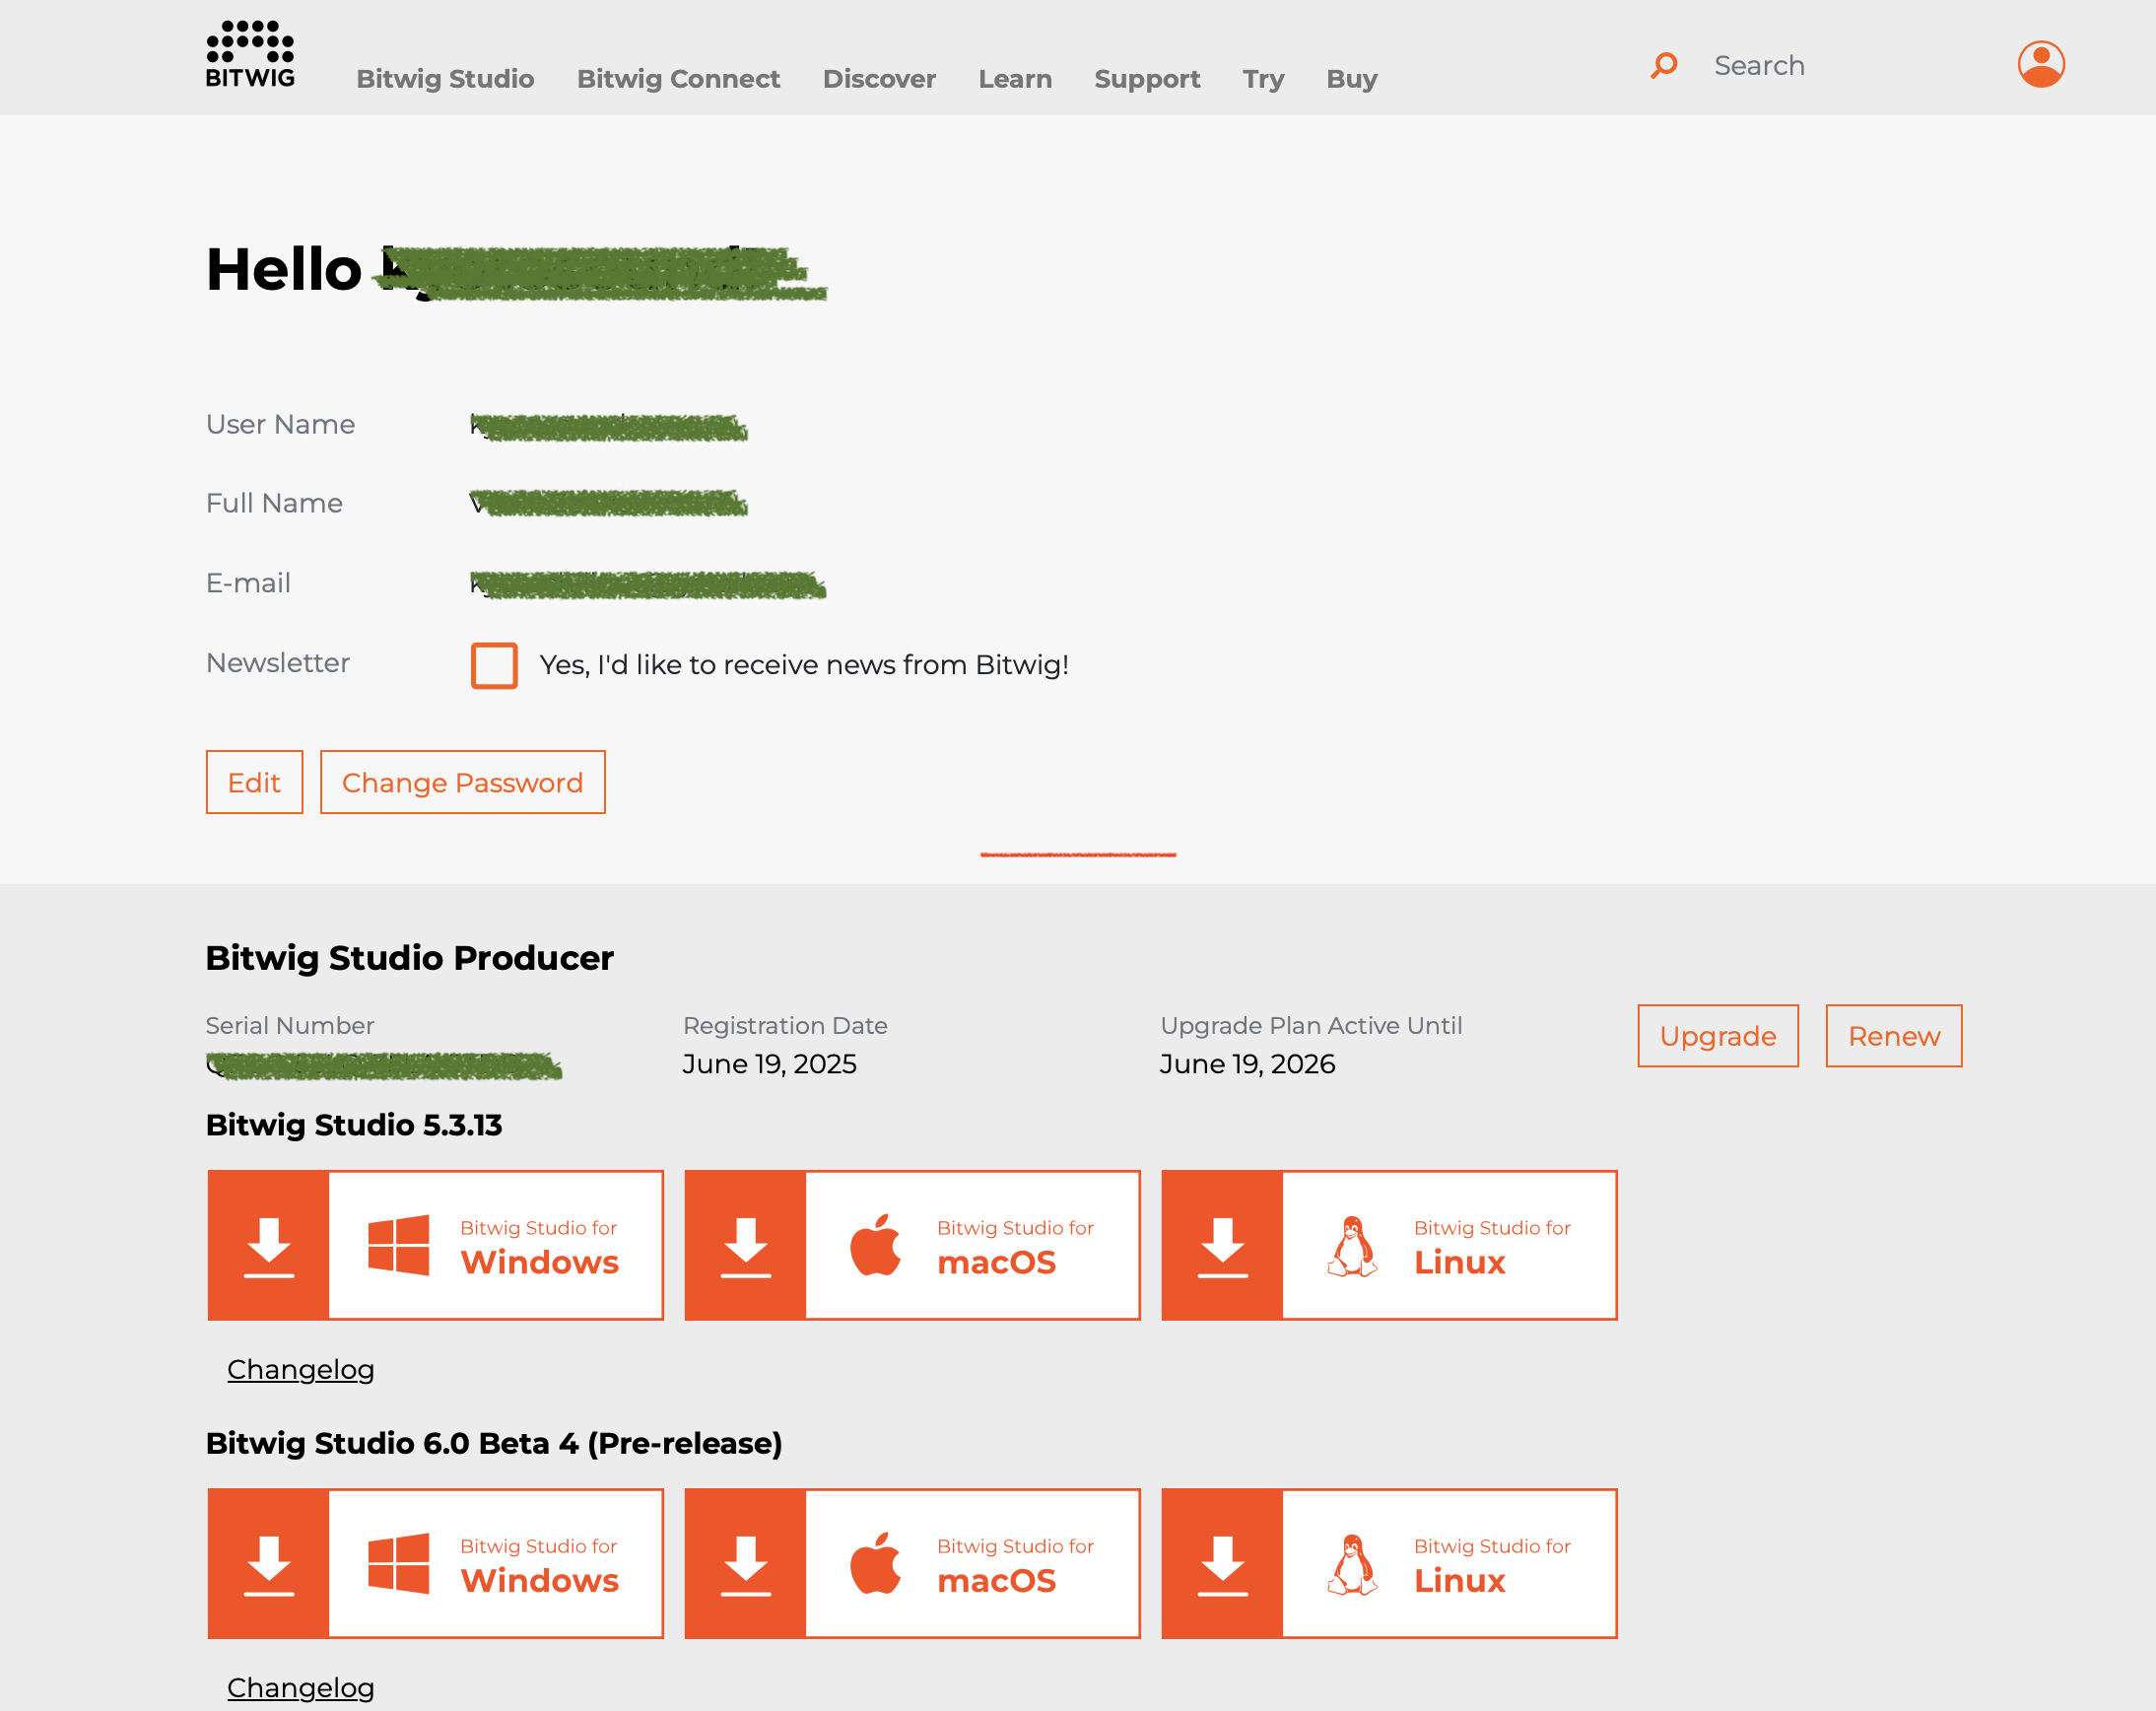Open the user account profile icon
The height and width of the screenshot is (1711, 2156).
(x=2041, y=64)
